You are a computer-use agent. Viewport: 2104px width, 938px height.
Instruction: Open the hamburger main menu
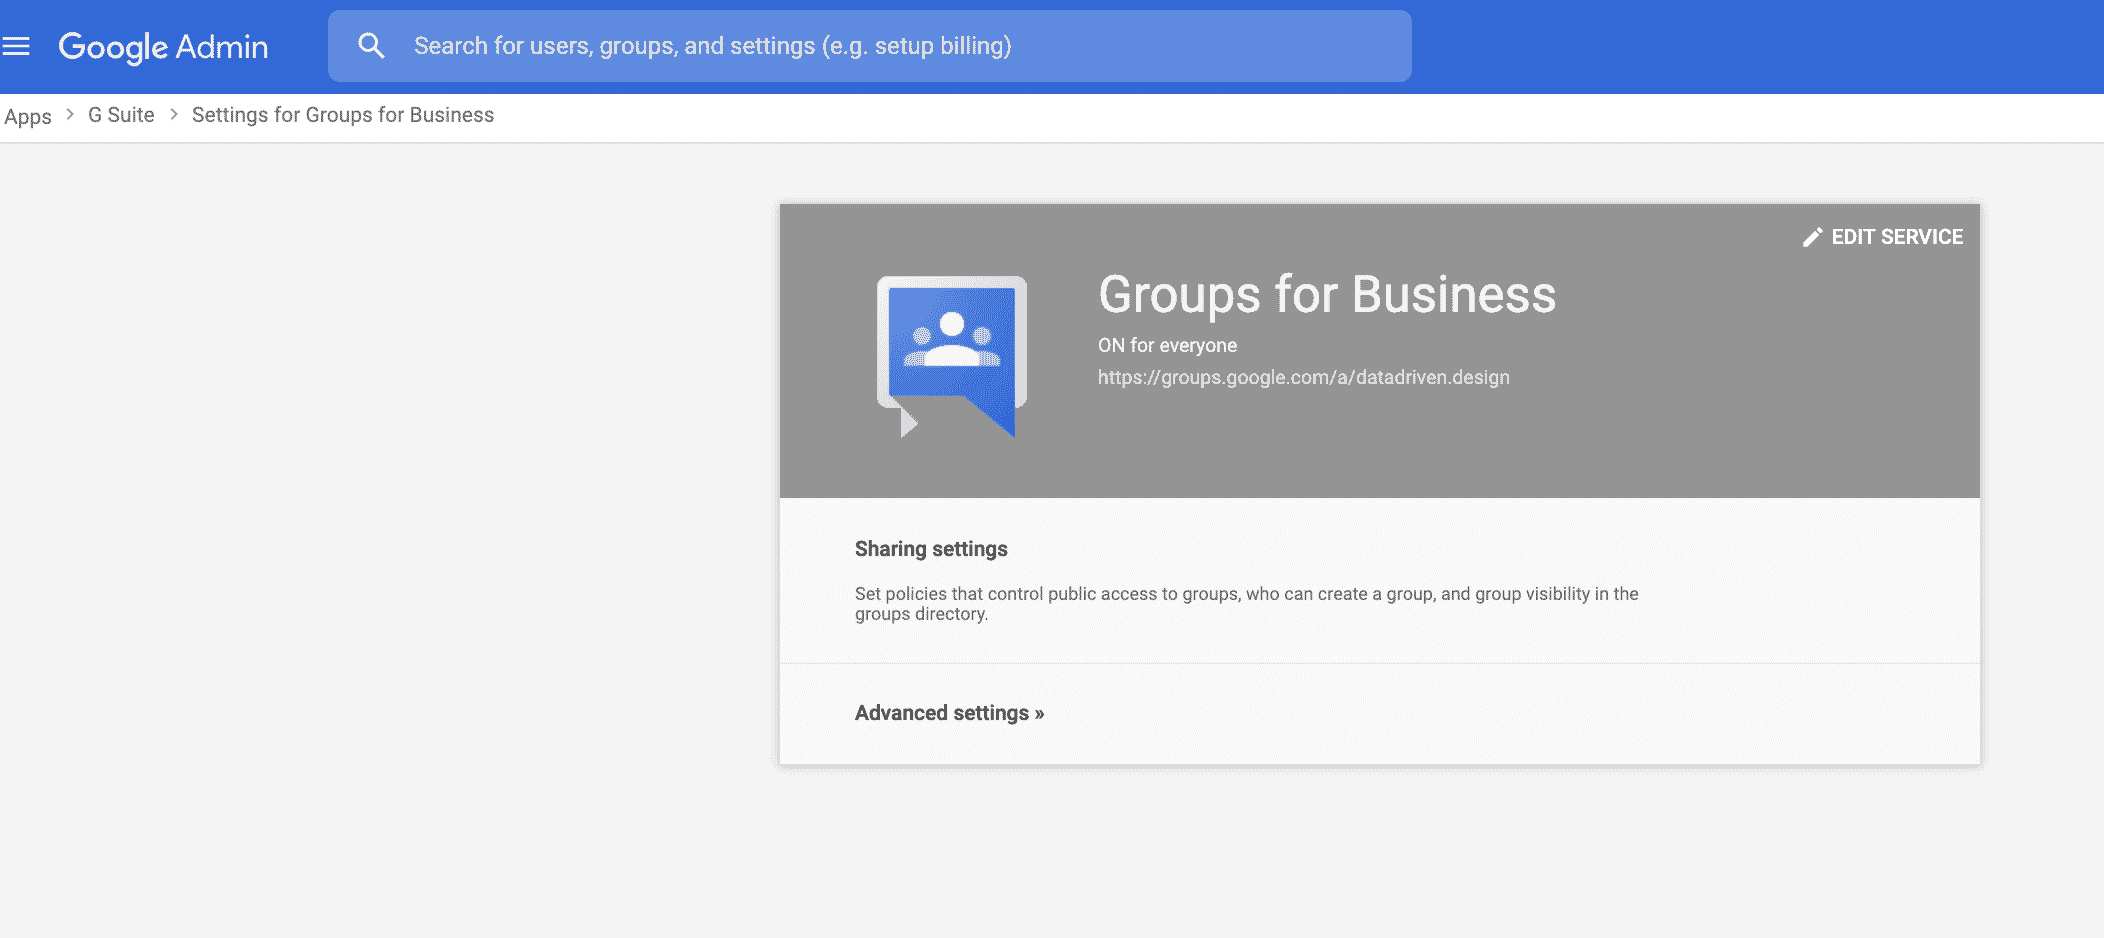[16, 46]
